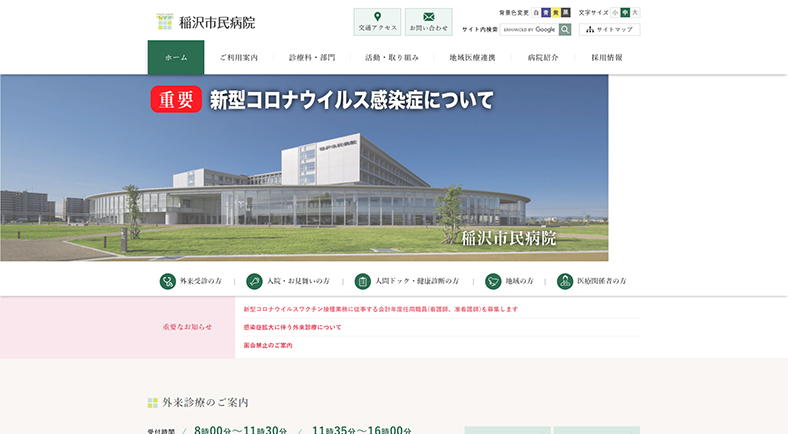Image resolution: width=788 pixels, height=434 pixels.
Task: Open the 活動・取り組み menu item
Action: (392, 58)
